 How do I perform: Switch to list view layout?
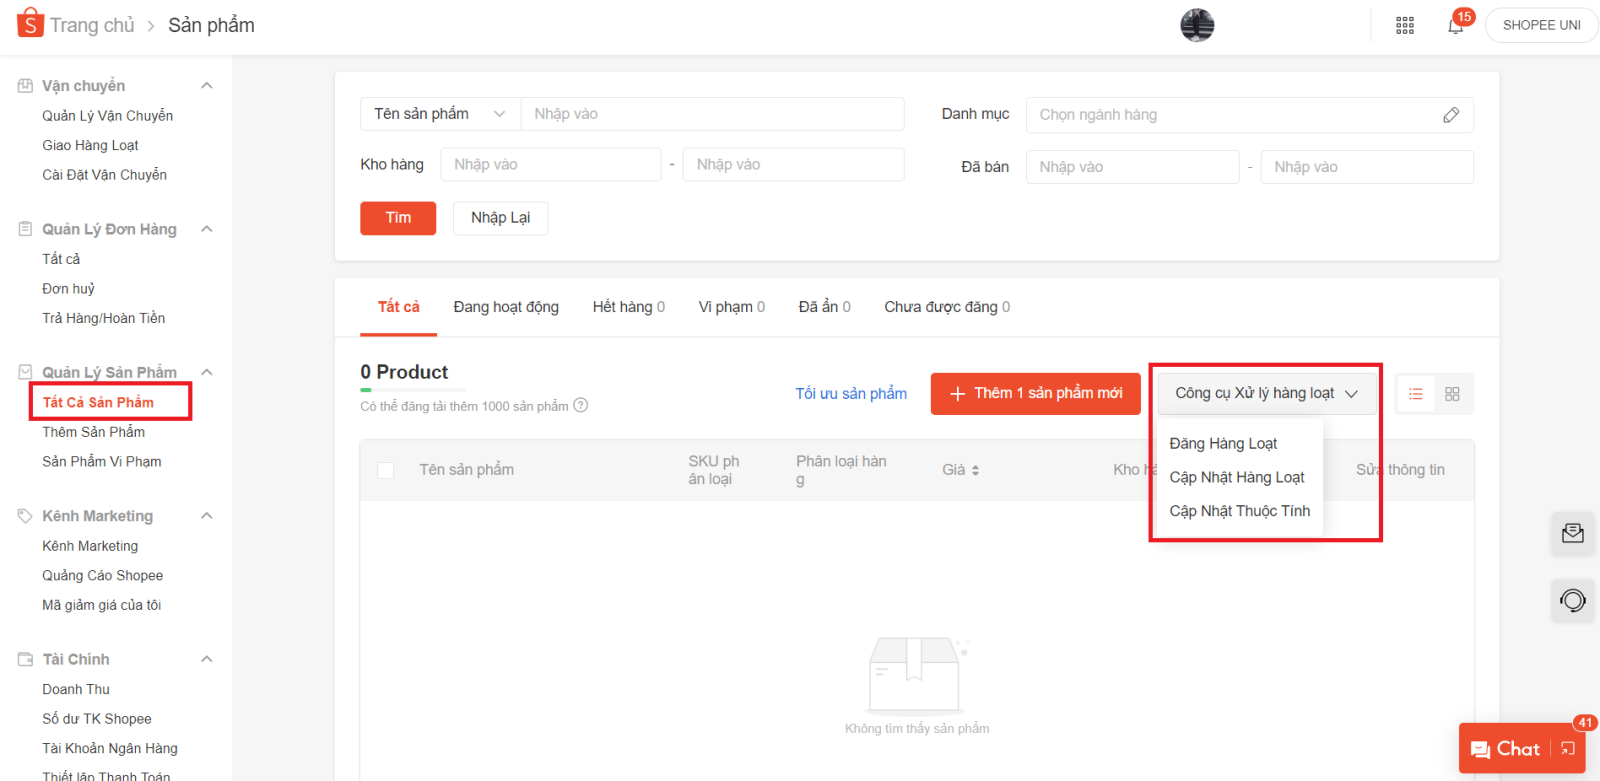click(1416, 394)
